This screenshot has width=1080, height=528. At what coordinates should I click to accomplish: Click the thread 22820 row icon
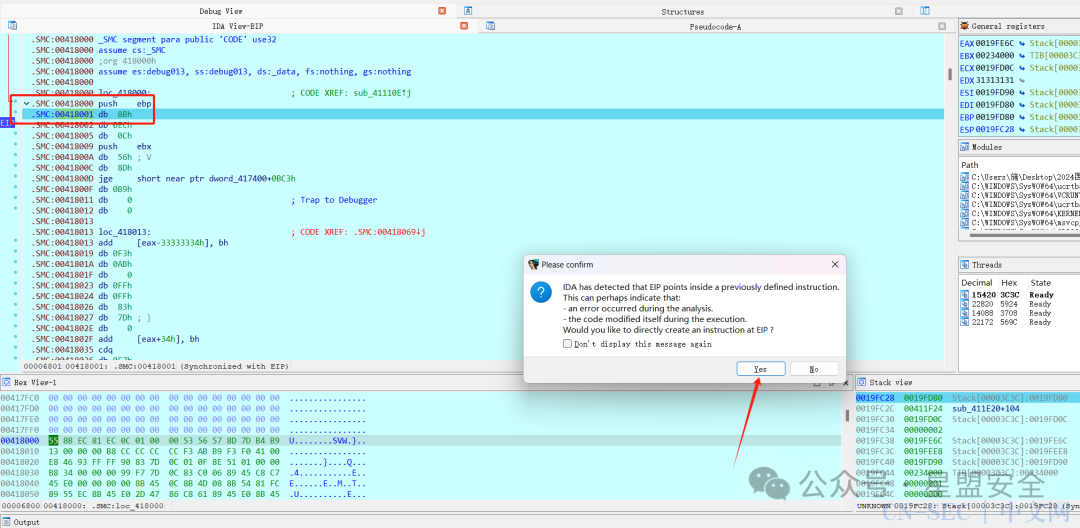point(966,304)
